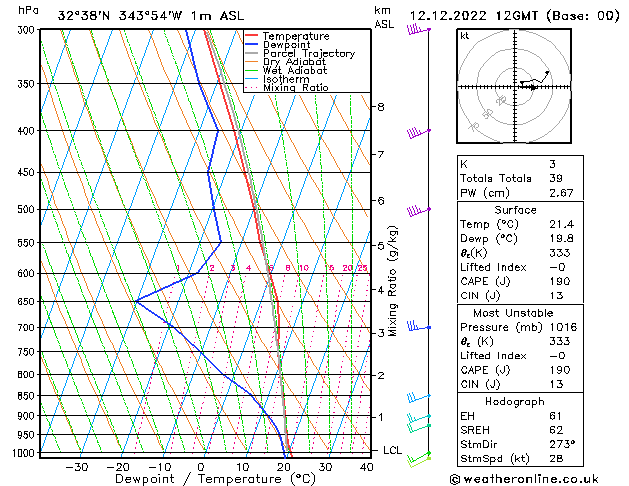Click the purple wind barb at 400 hPa

coord(418,132)
